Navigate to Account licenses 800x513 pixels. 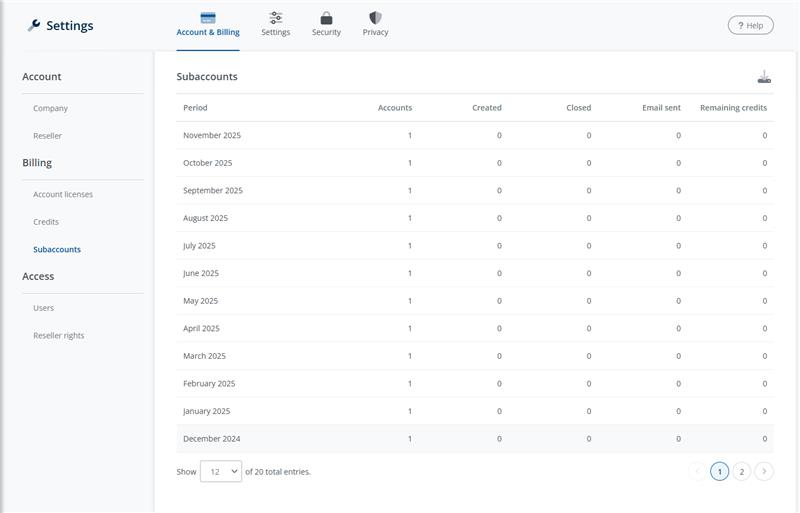pyautogui.click(x=63, y=195)
